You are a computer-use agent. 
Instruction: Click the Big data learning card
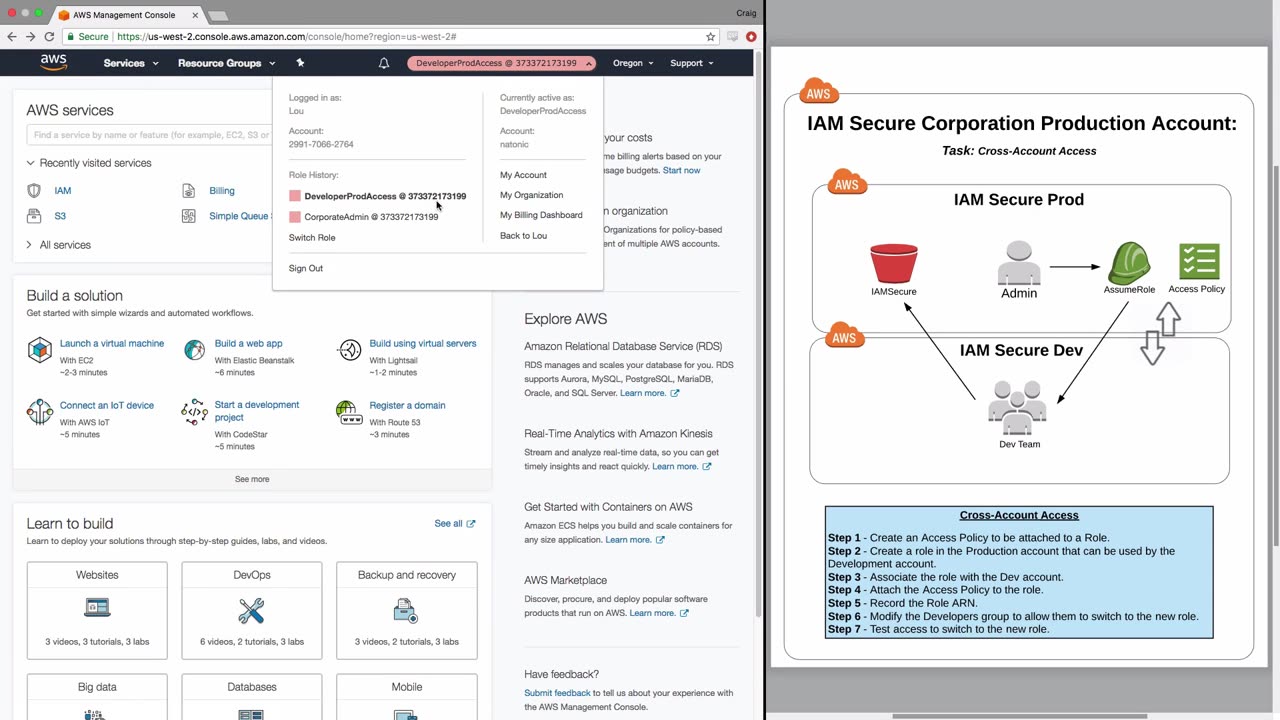97,697
